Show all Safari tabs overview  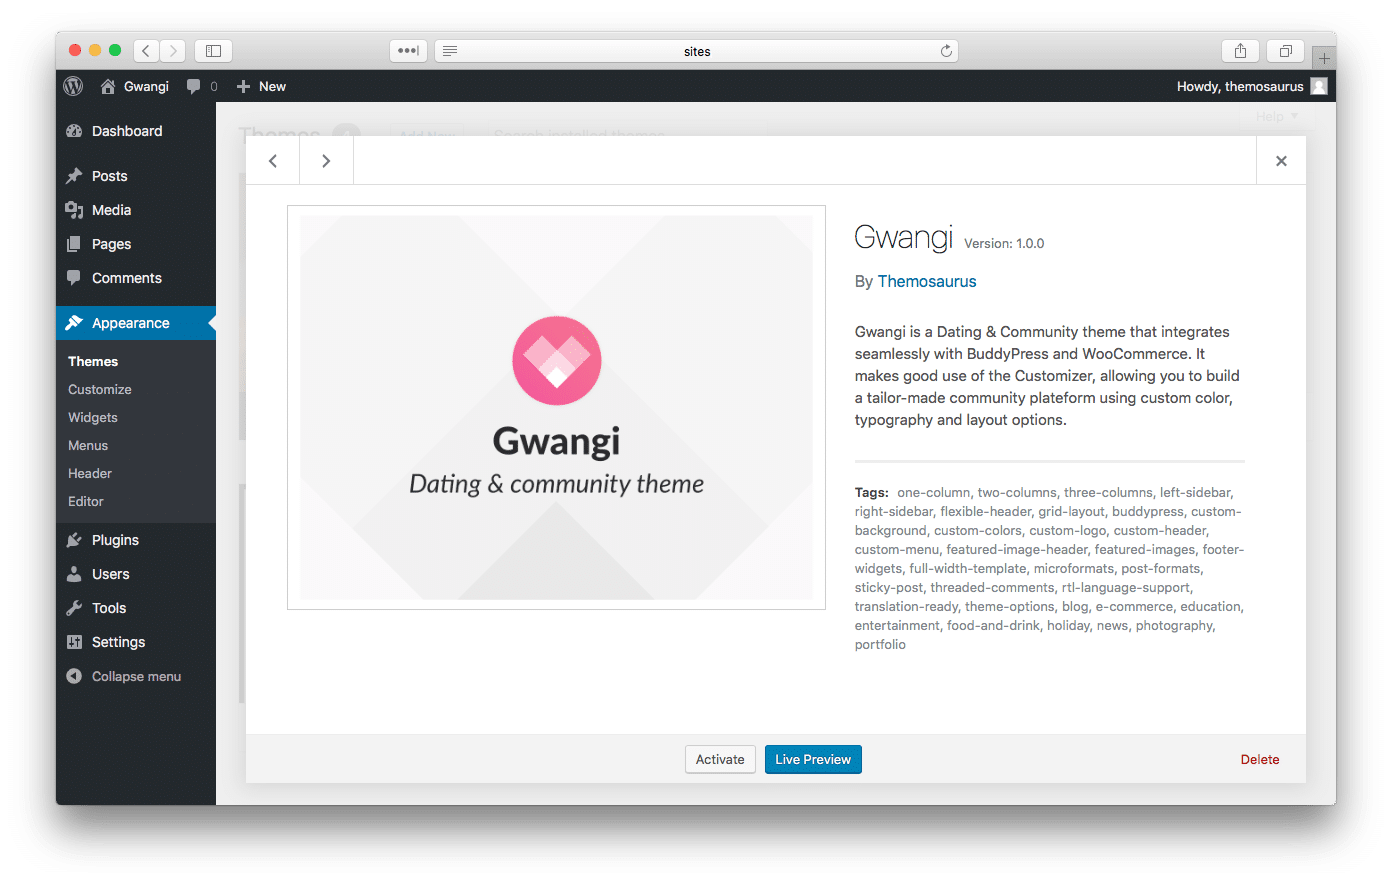pyautogui.click(x=1286, y=50)
